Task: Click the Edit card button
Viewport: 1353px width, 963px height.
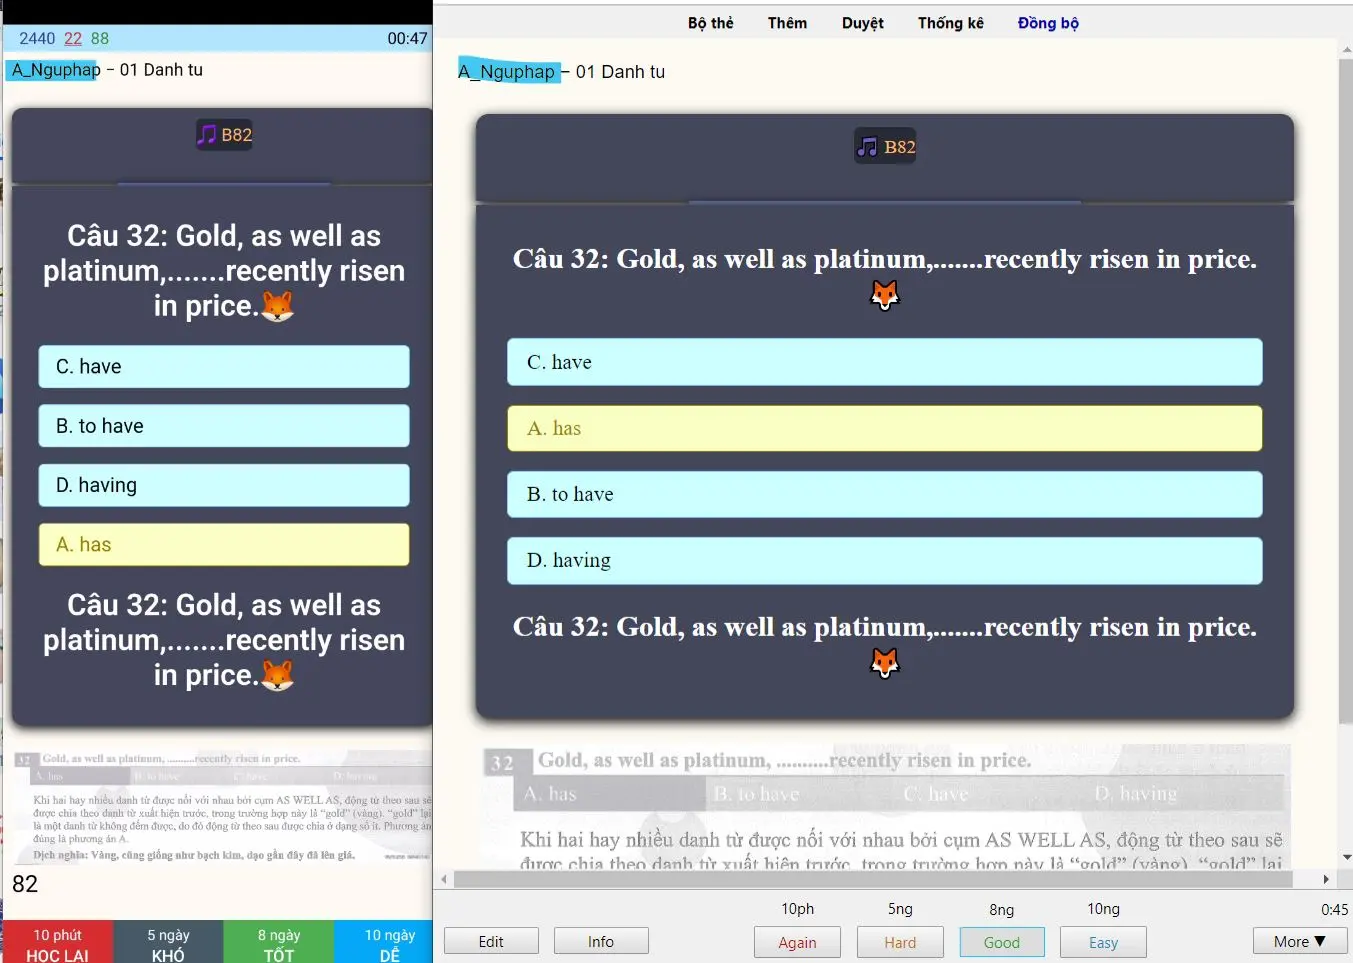Action: (x=491, y=941)
